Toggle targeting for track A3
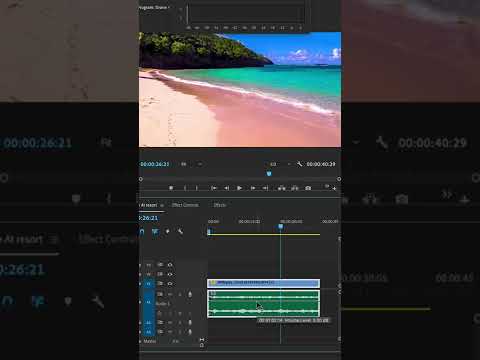The width and height of the screenshot is (480, 360). [x=149, y=332]
